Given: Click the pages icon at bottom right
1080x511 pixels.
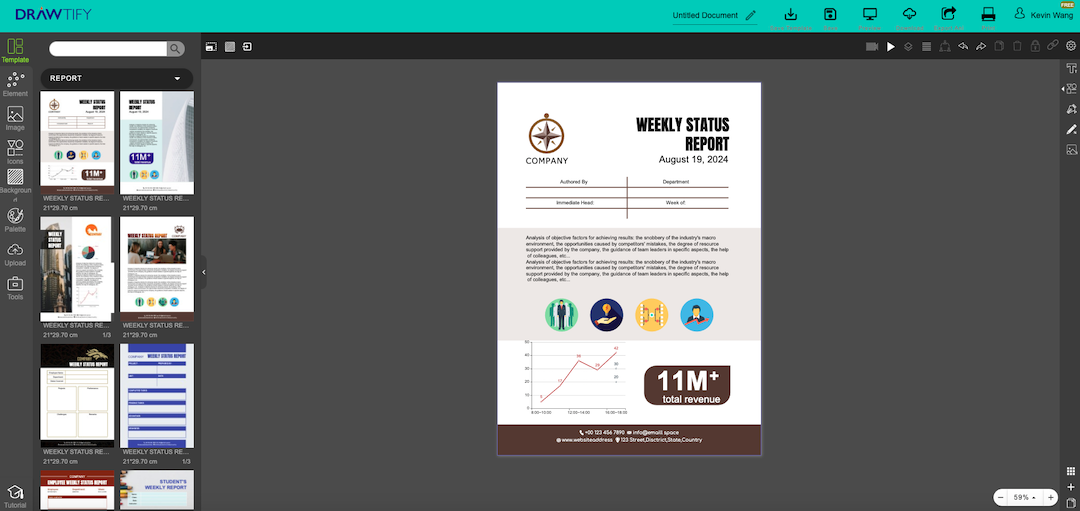Looking at the screenshot, I should coord(1070,502).
